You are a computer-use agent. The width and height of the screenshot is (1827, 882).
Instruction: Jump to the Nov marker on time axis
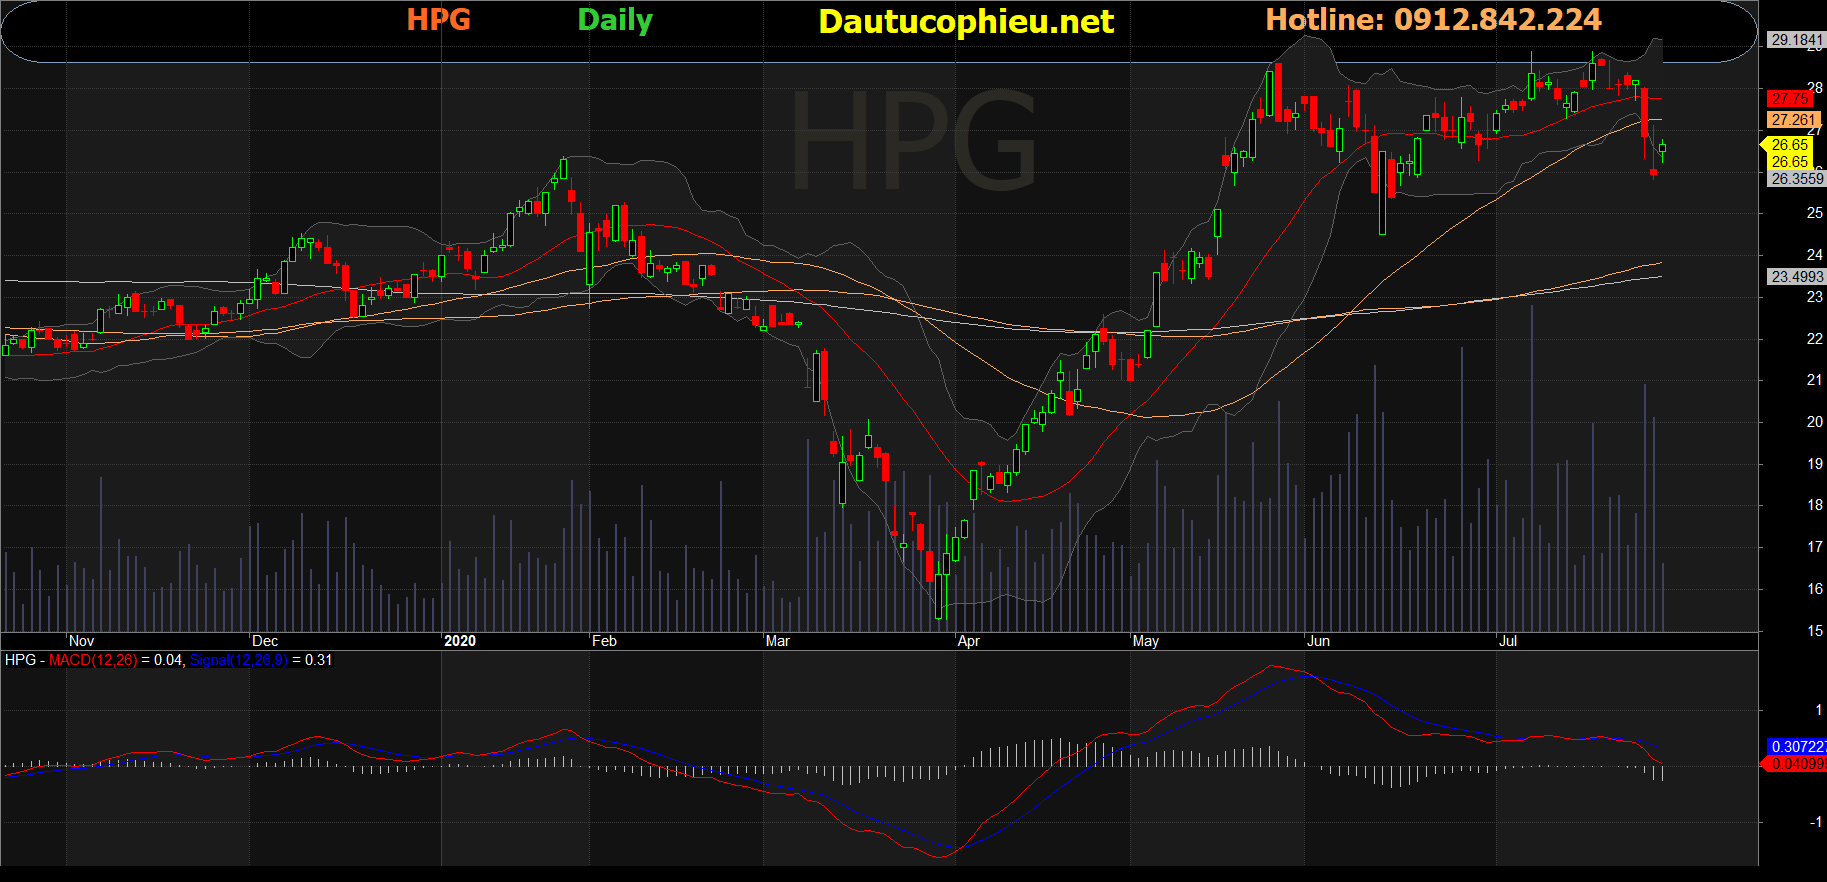82,641
